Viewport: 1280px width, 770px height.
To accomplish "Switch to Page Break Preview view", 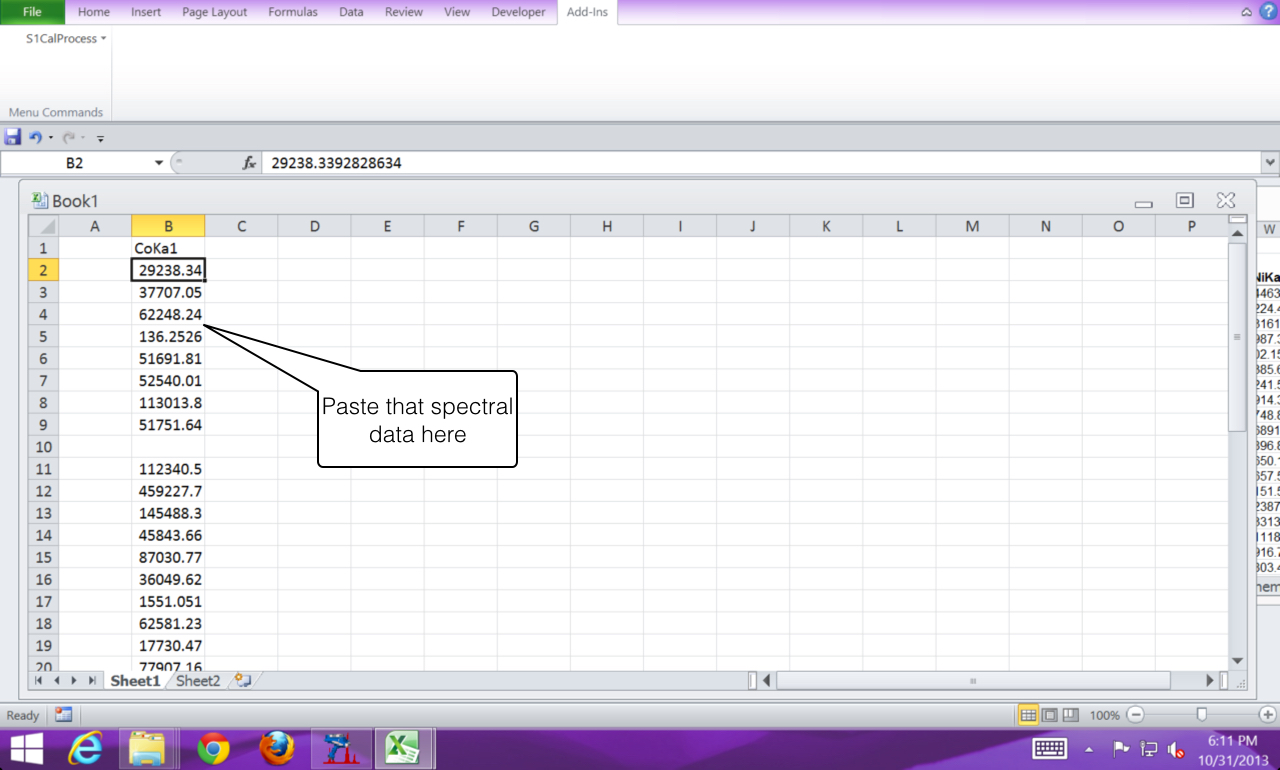I will (x=1070, y=715).
